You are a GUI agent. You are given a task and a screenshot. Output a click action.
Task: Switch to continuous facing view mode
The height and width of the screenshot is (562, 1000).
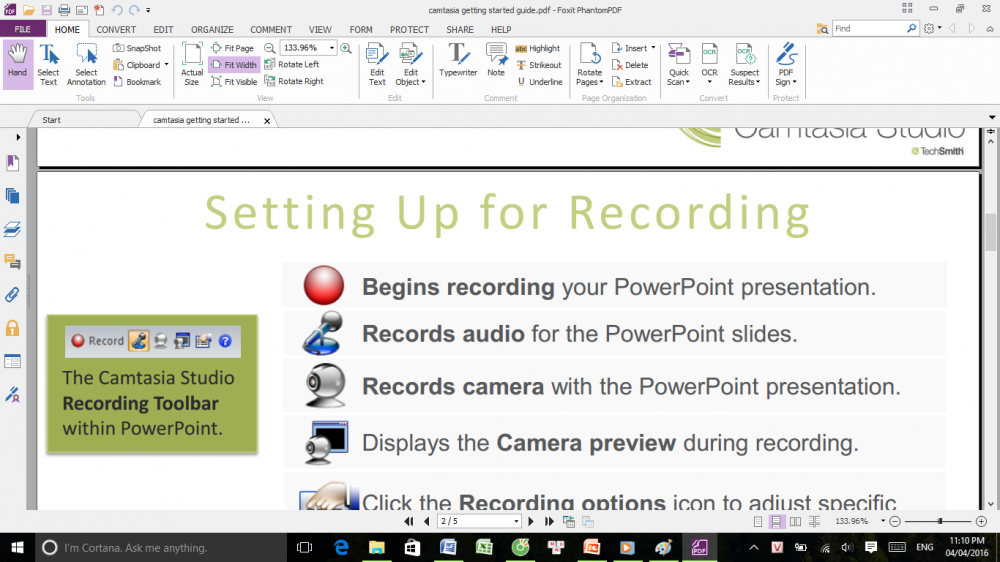pos(814,521)
